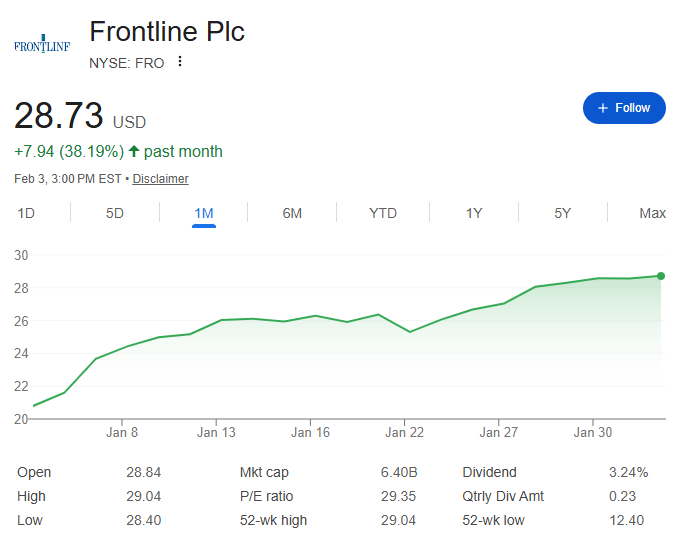Click the Qtrly Div Amt label
The height and width of the screenshot is (548, 678).
pyautogui.click(x=503, y=497)
